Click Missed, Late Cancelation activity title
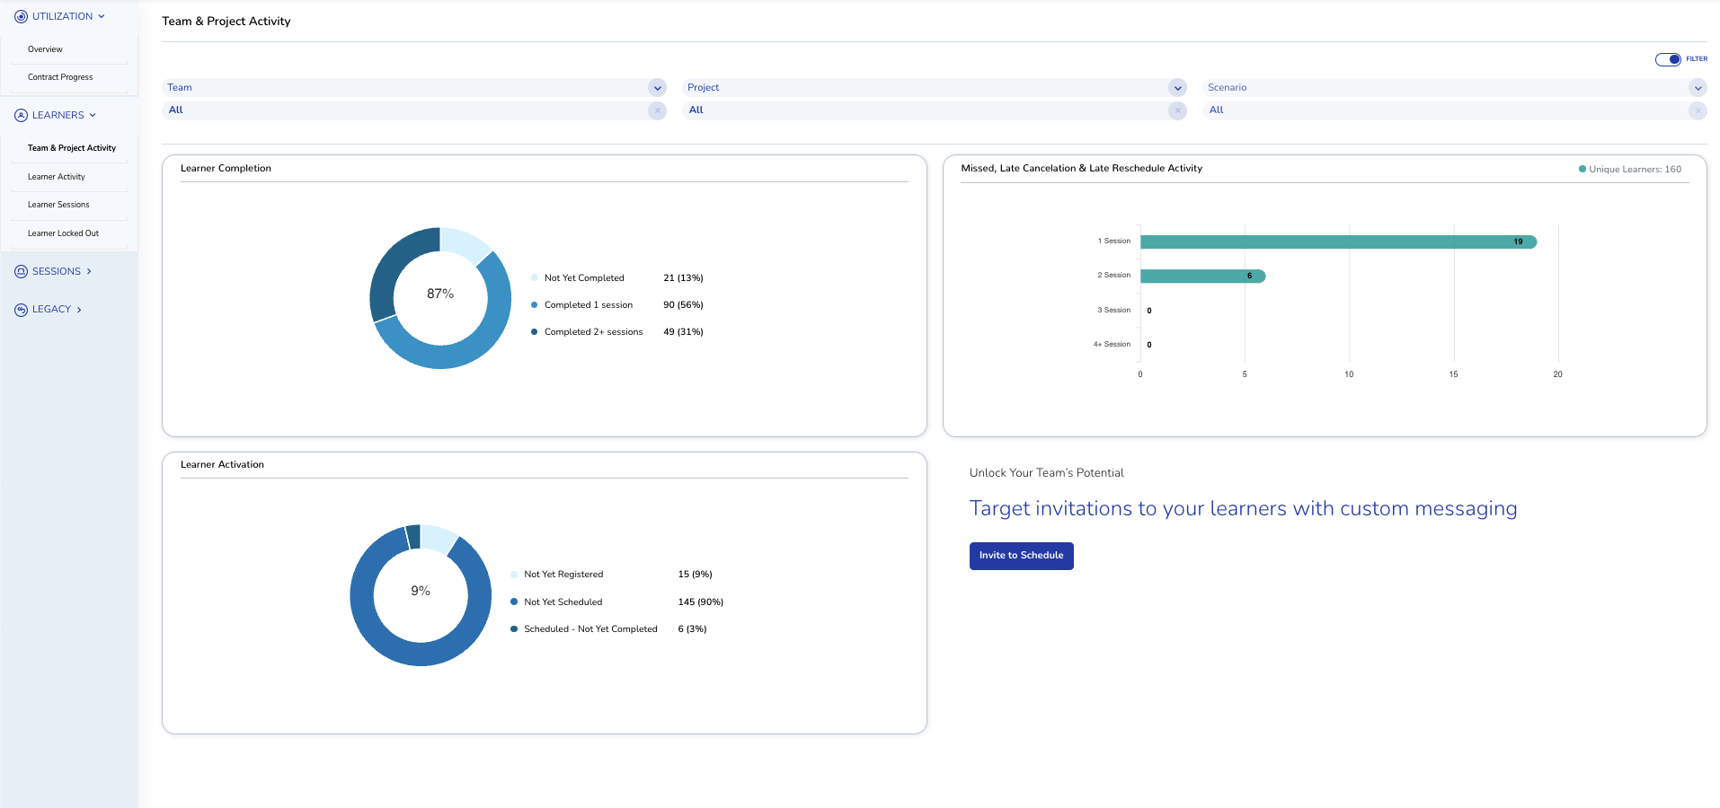This screenshot has width=1720, height=808. [x=1082, y=168]
